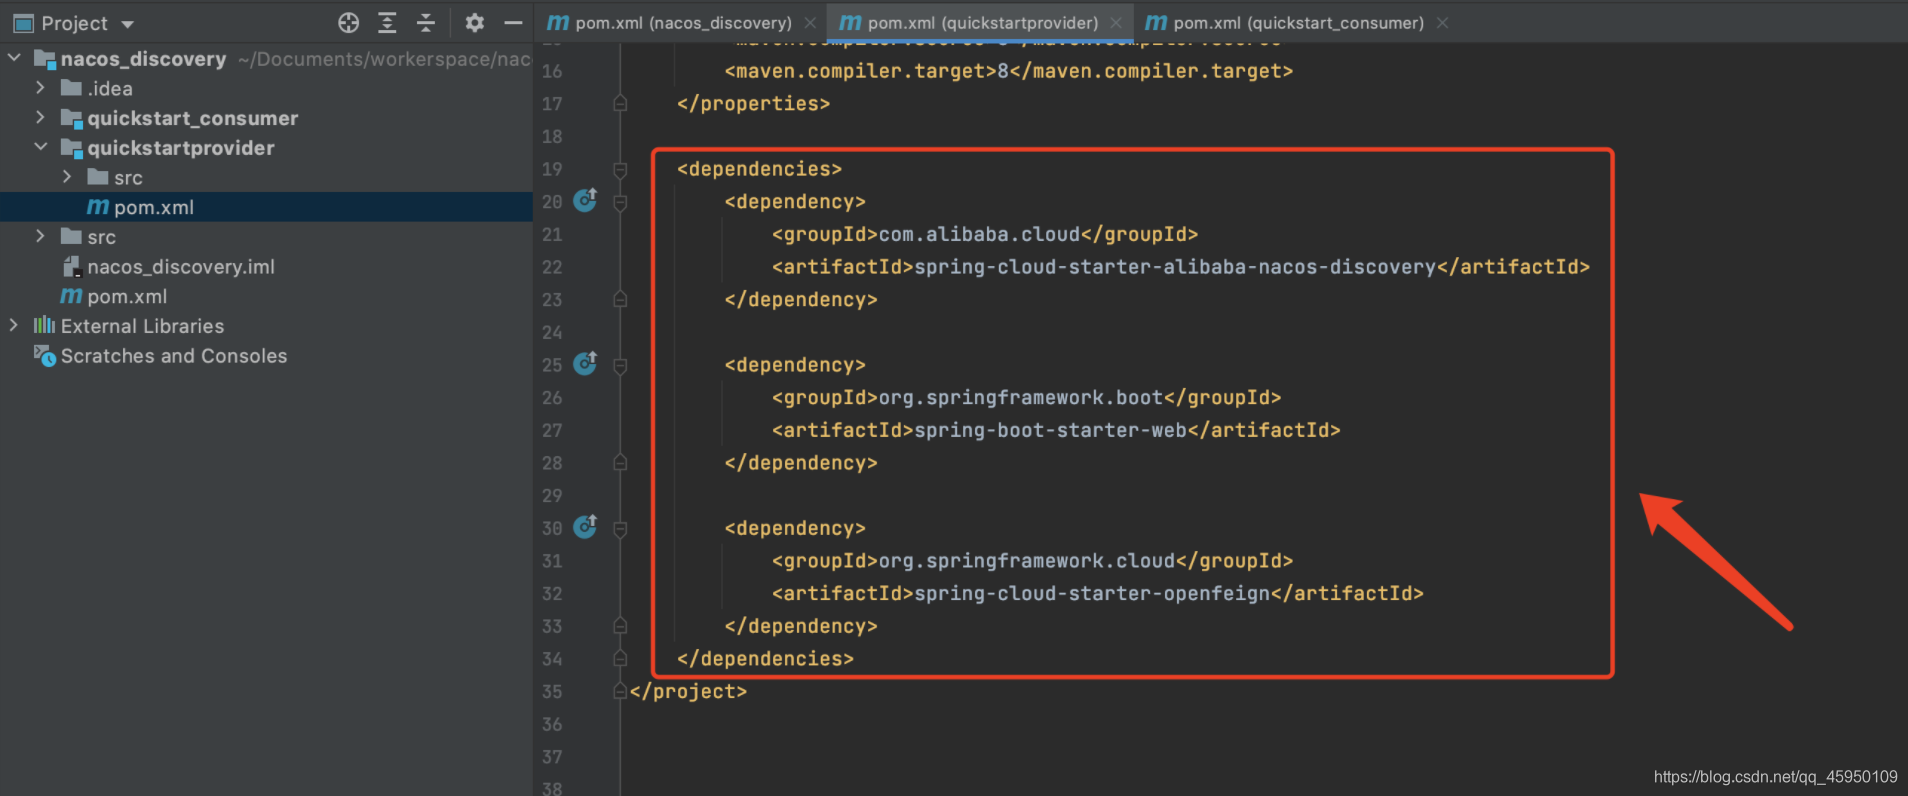
Task: Click spring-boot-starter-web artifactId text
Action: pos(1050,430)
